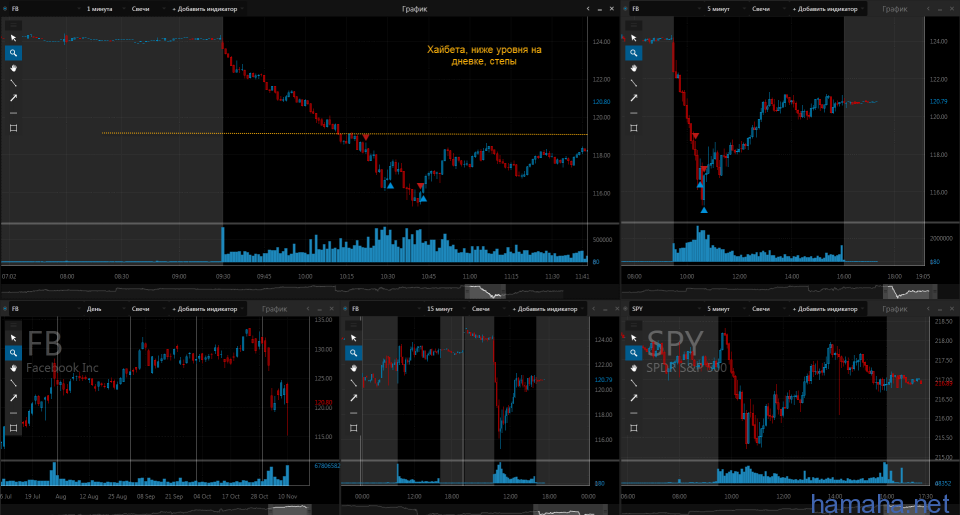Select the hand pan tool in 1-minute FB chart
Viewport: 960px width, 515px height.
[x=13, y=68]
